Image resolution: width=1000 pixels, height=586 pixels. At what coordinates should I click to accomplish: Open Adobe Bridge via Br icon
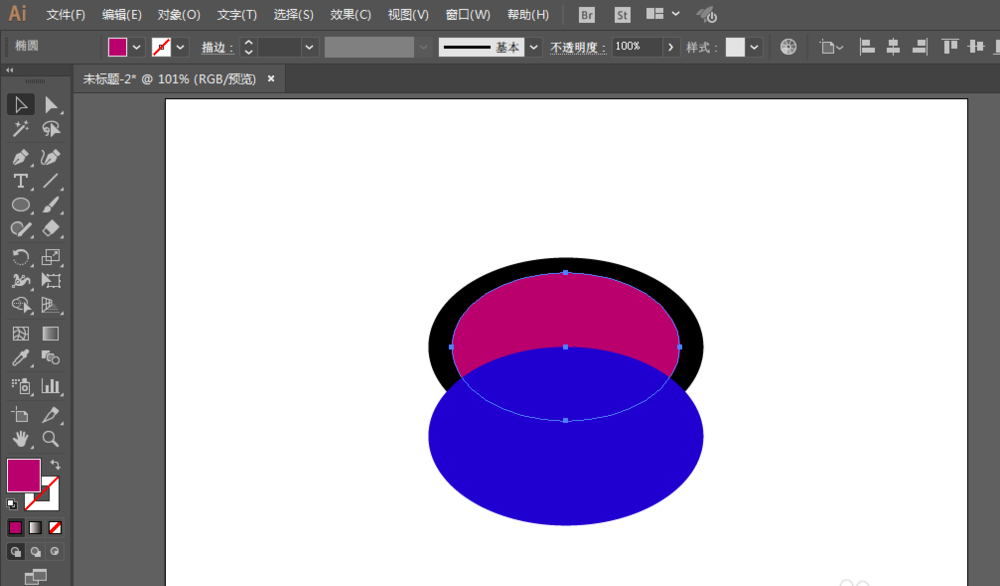click(x=587, y=15)
